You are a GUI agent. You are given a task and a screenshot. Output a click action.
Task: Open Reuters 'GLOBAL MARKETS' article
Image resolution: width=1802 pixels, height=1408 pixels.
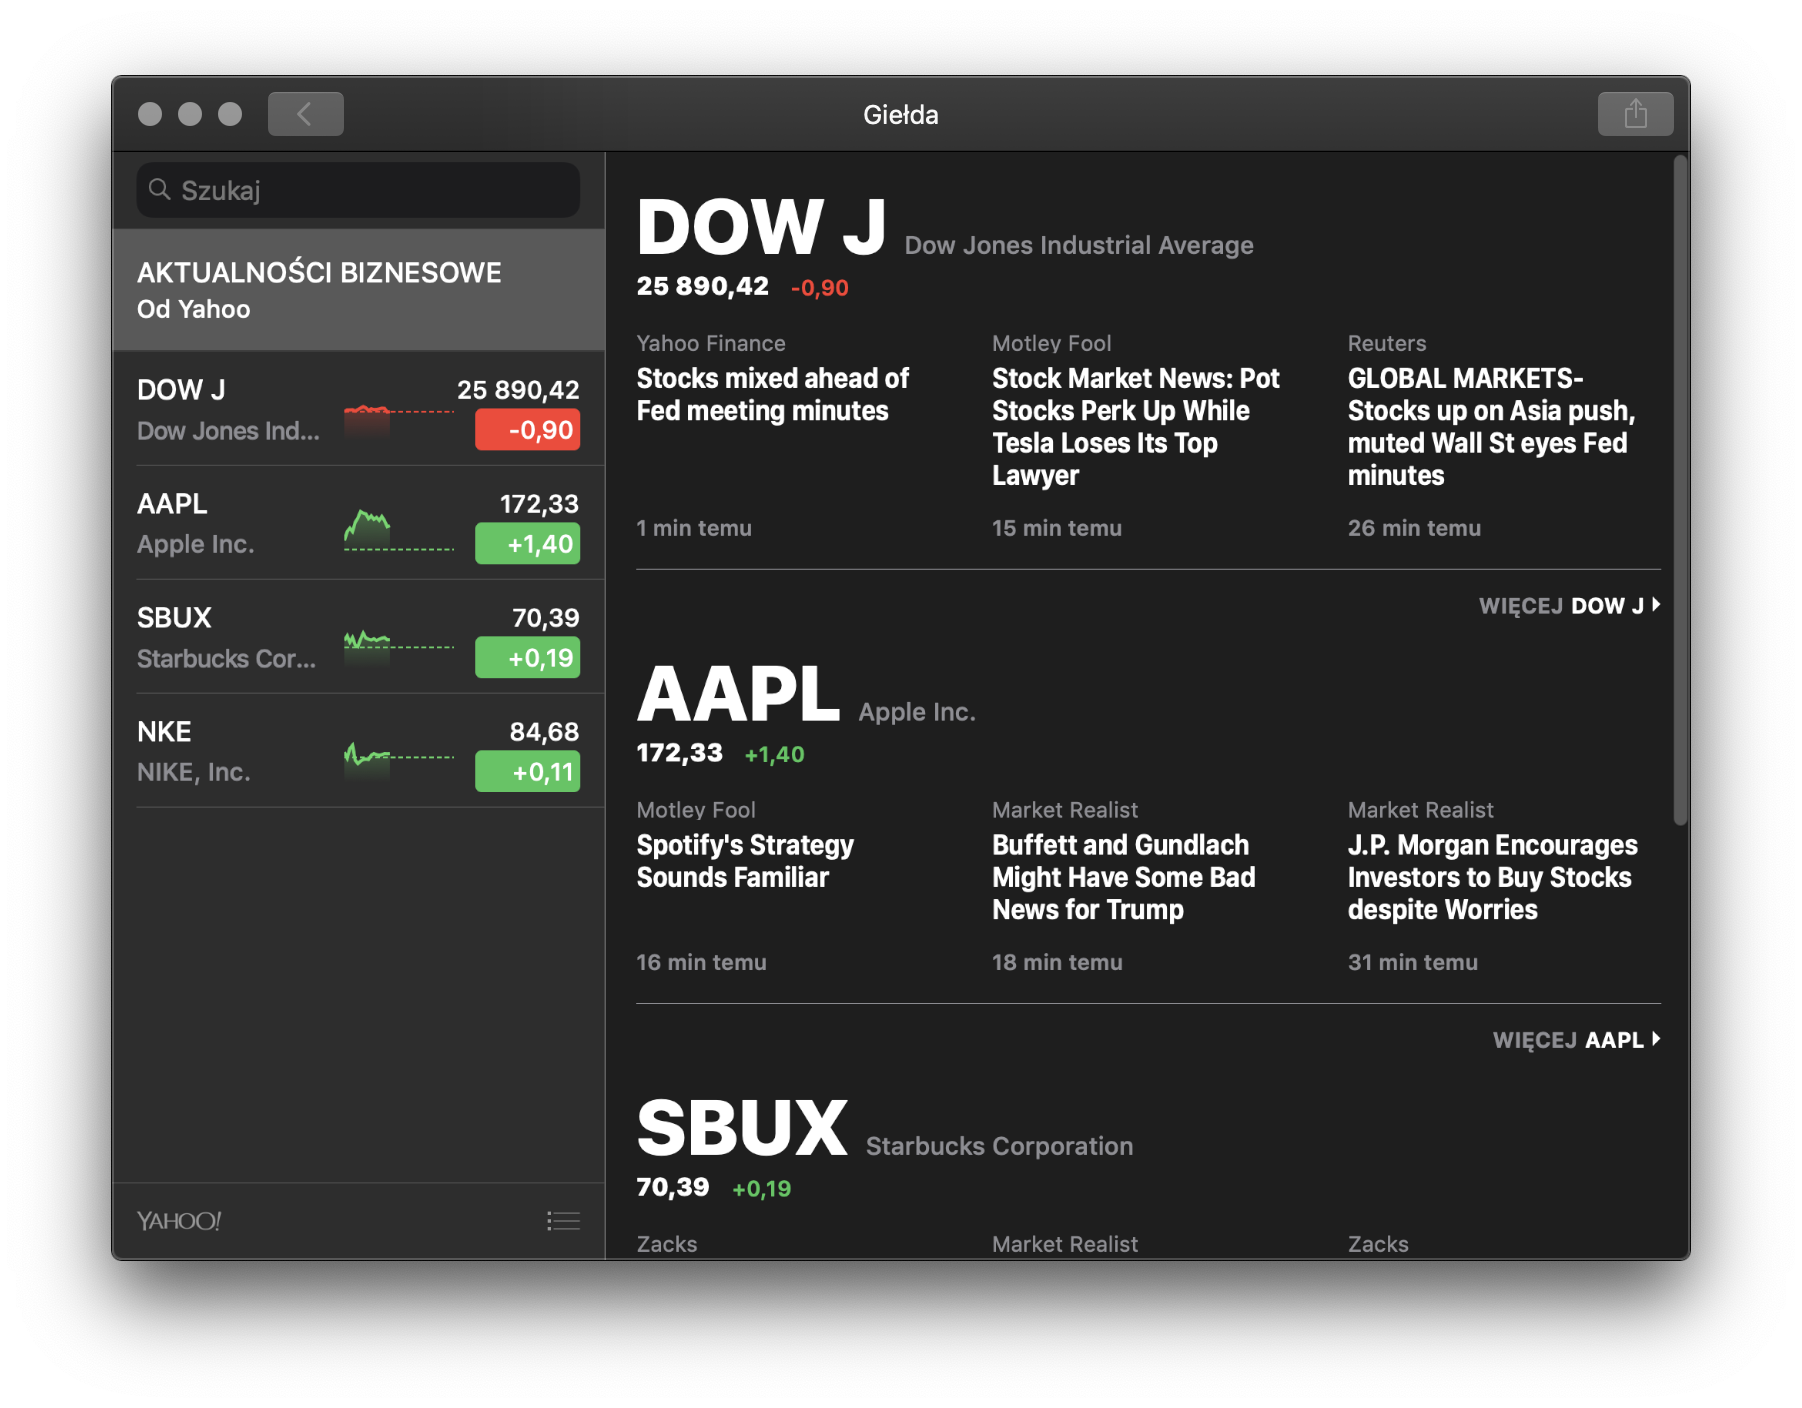(x=1491, y=427)
